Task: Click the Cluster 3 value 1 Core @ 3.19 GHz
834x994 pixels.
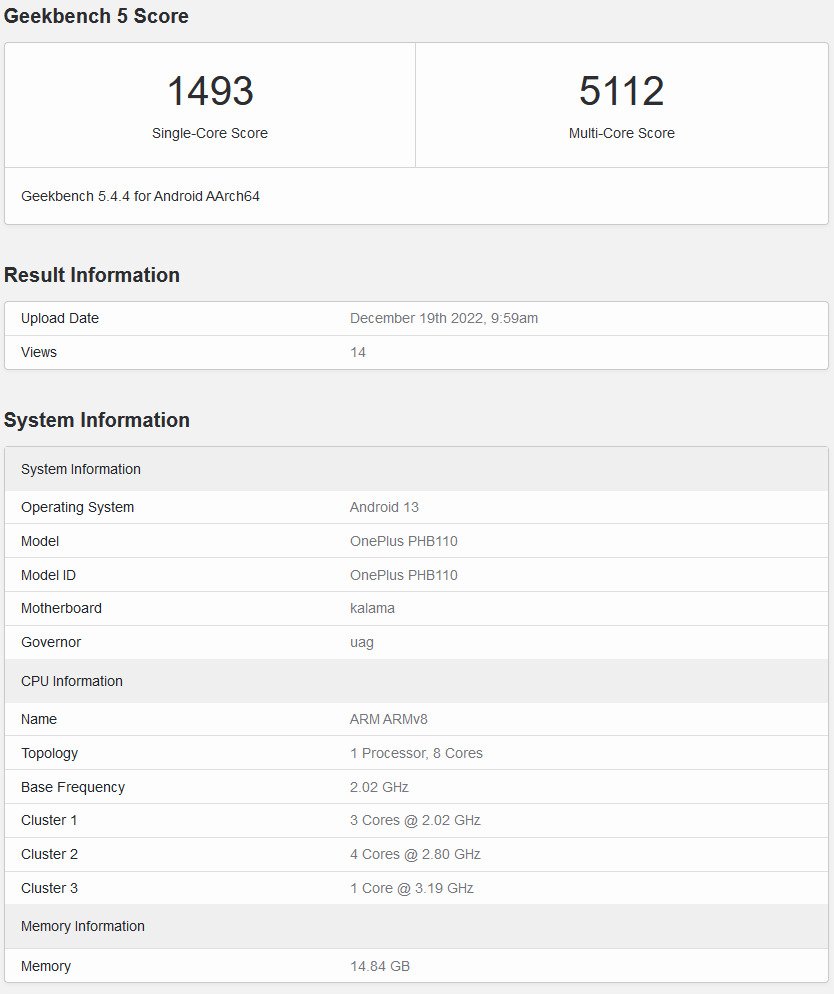Action: [x=412, y=888]
